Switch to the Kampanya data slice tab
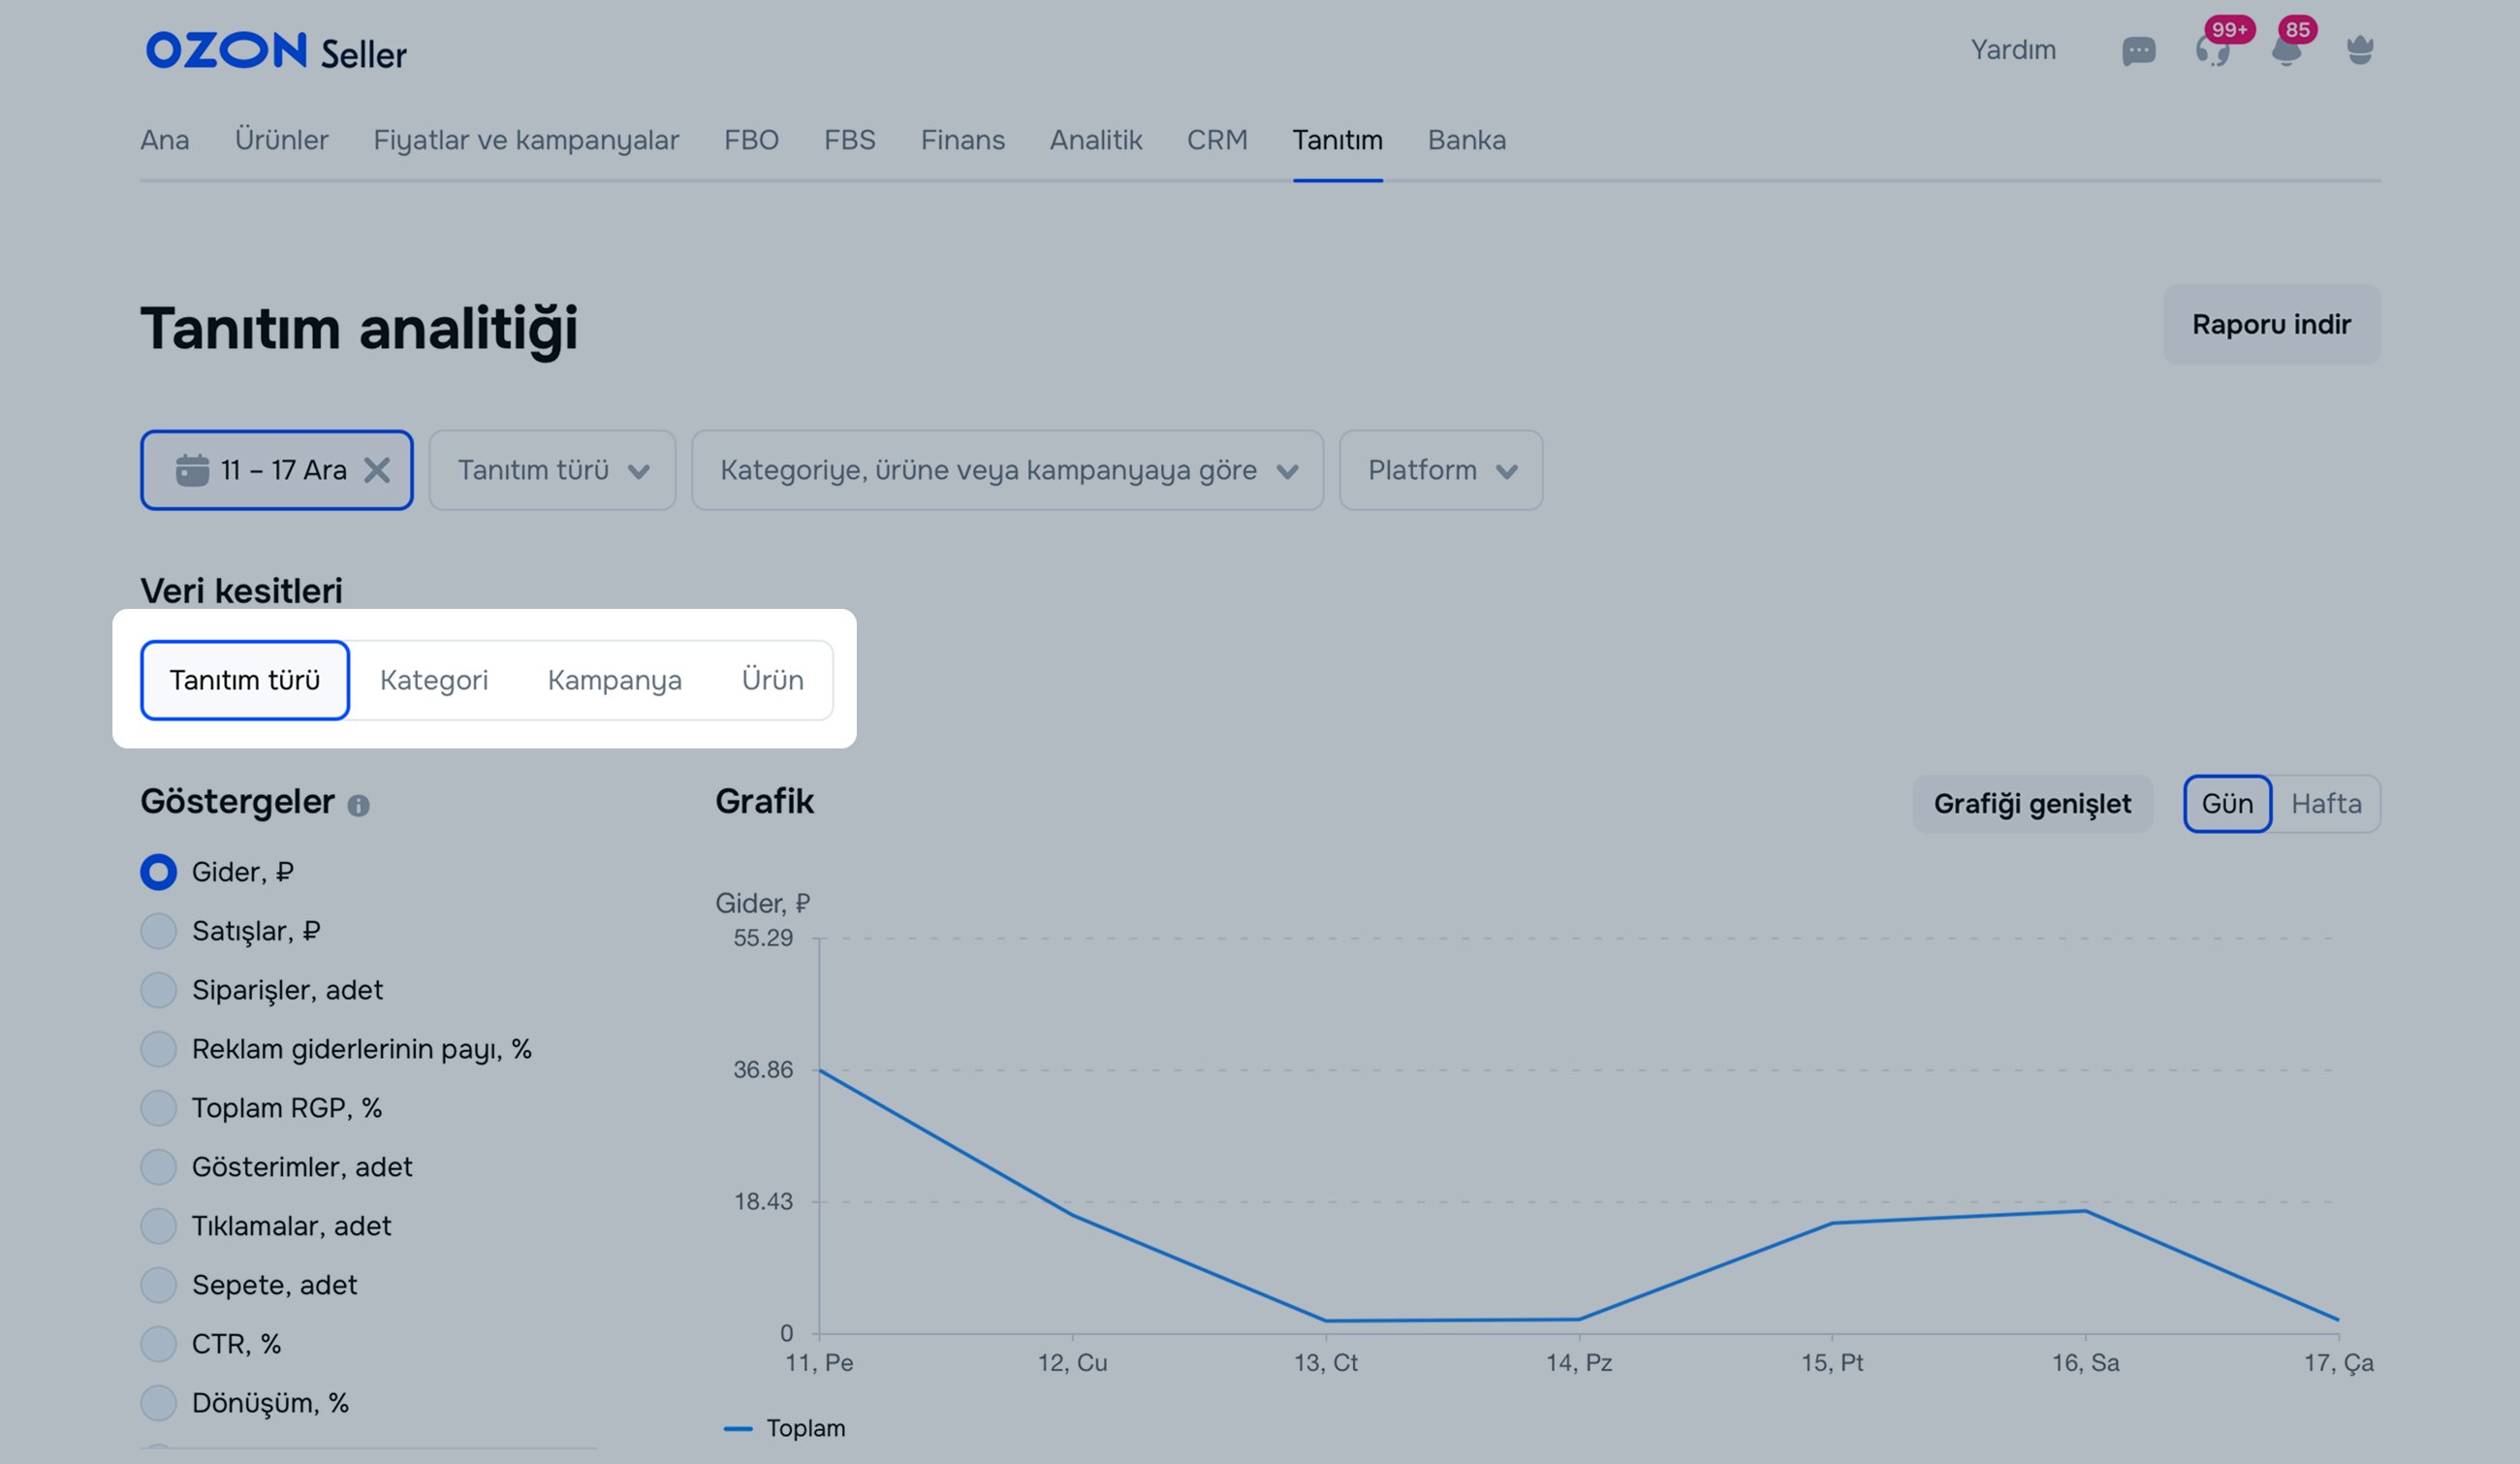The image size is (2520, 1464). [x=614, y=680]
